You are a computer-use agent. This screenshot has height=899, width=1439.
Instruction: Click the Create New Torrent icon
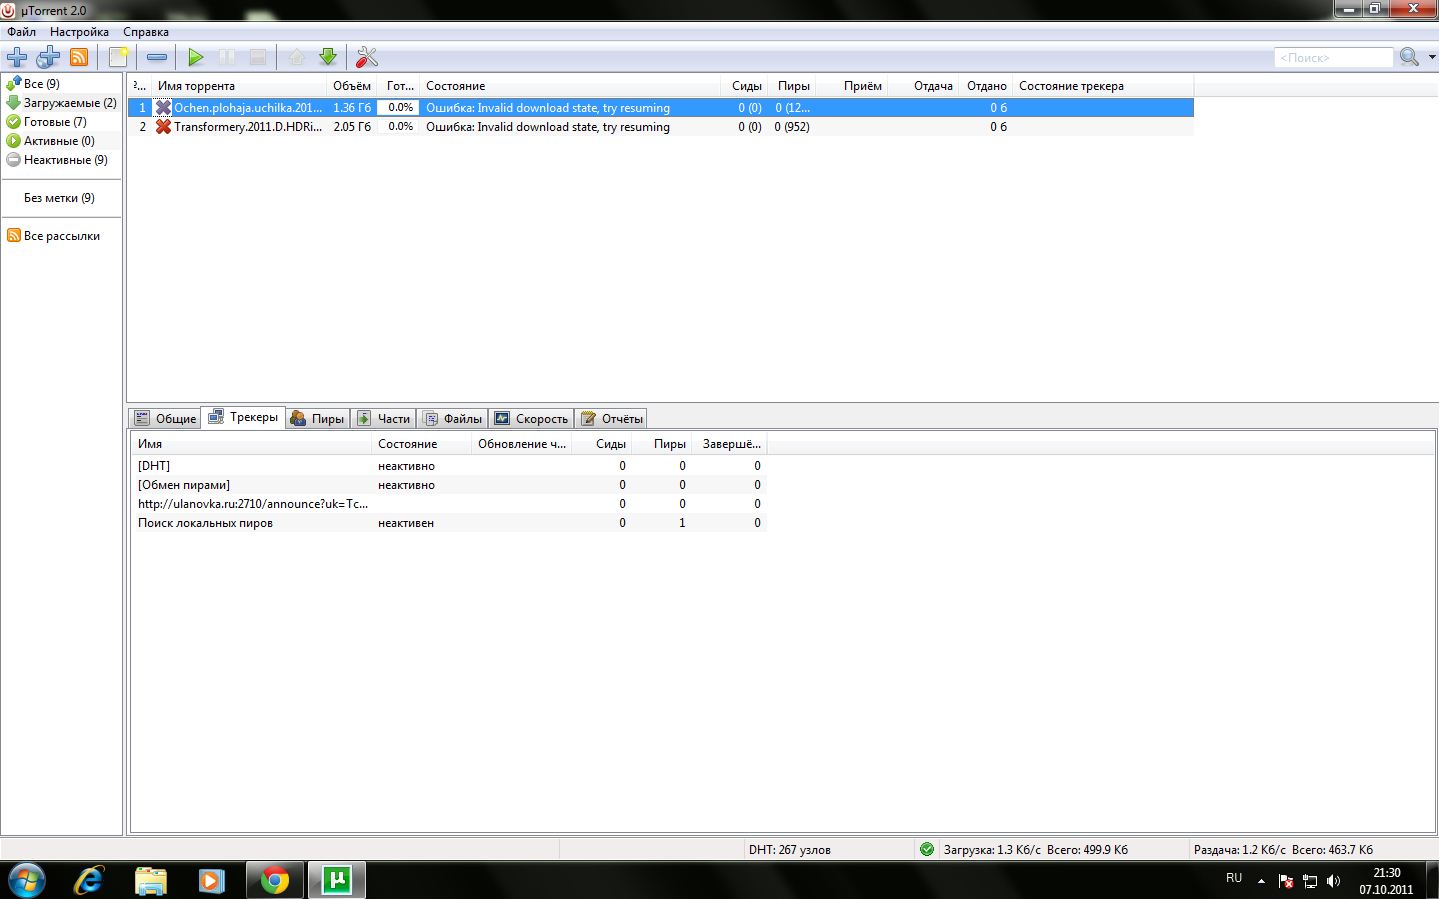[x=119, y=57]
